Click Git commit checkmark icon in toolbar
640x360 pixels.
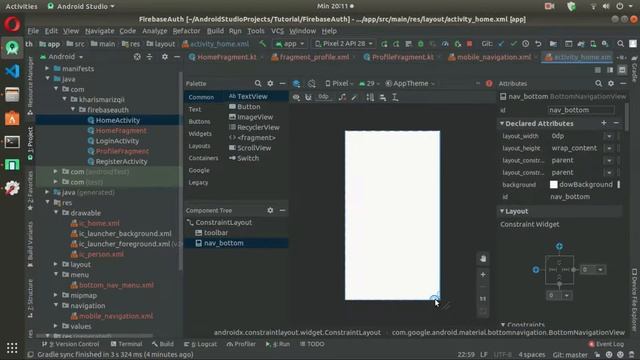(513, 44)
